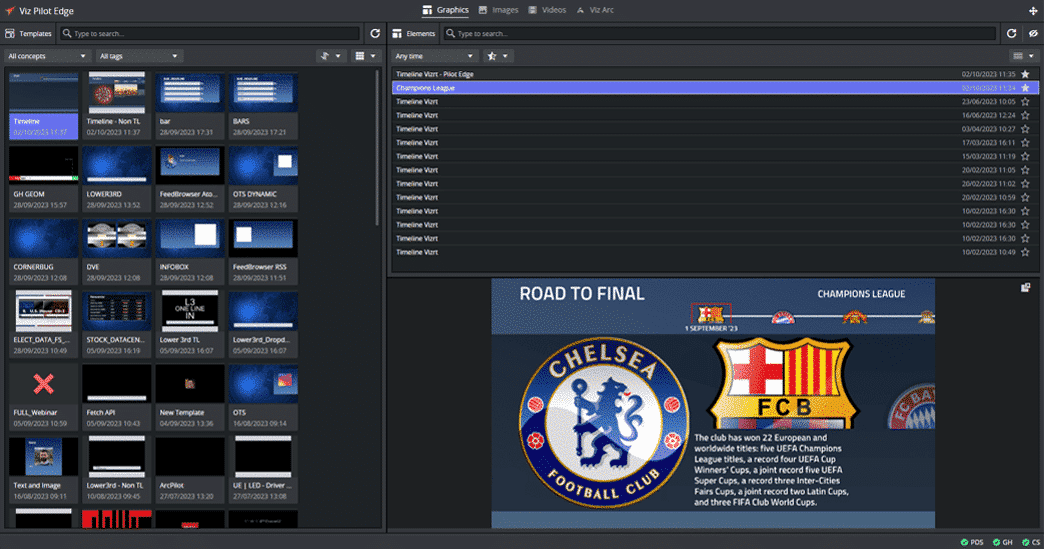Click the Elements search field
Viewport: 1044px width, 549px height.
coord(720,33)
